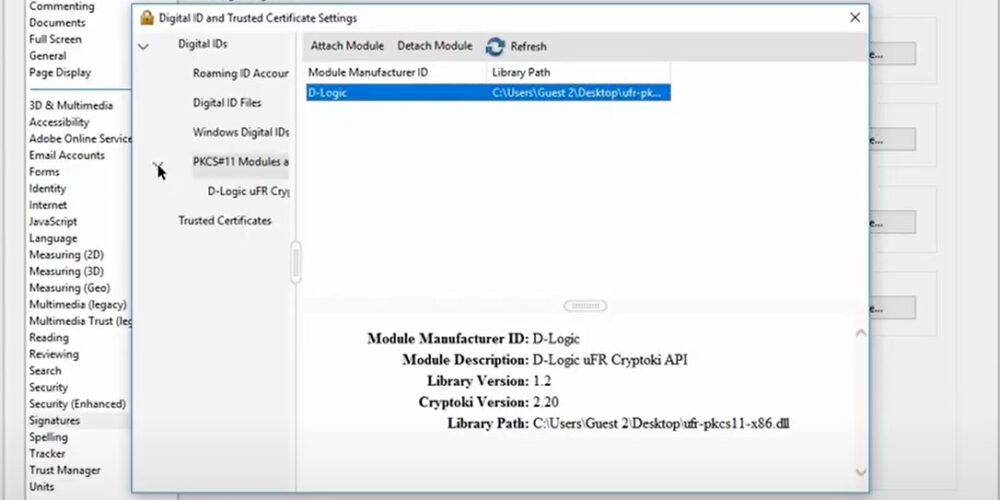
Task: Collapse the Digital IDs tree node
Action: [x=143, y=46]
